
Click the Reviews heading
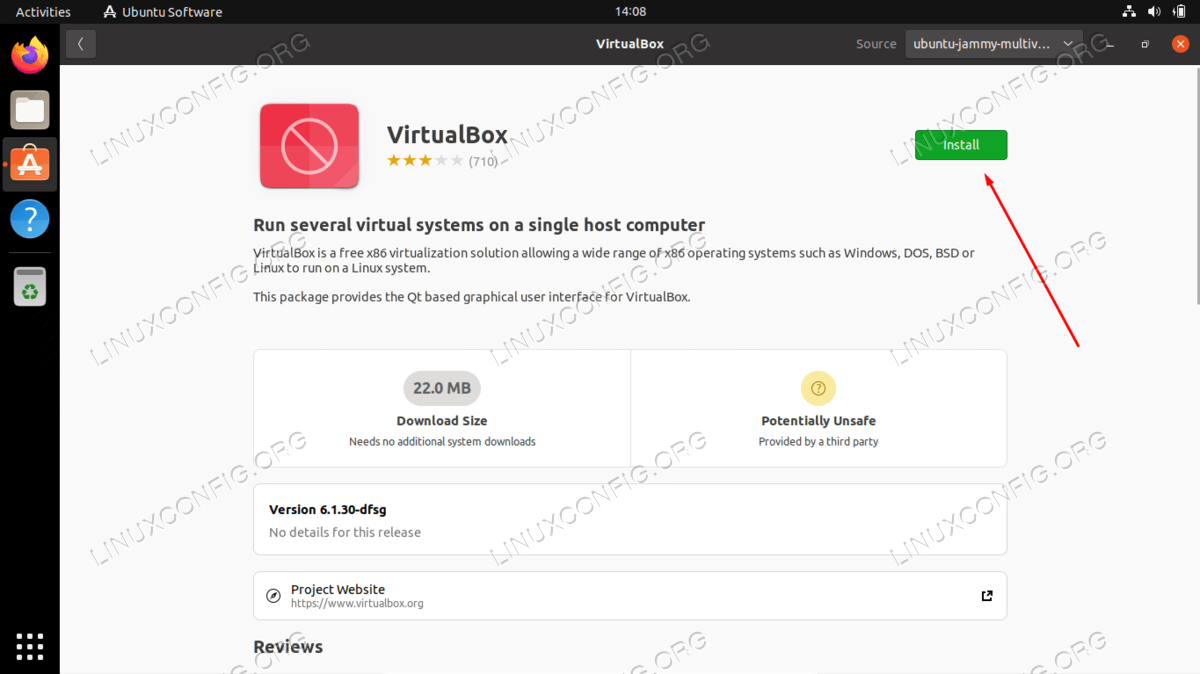pos(288,647)
